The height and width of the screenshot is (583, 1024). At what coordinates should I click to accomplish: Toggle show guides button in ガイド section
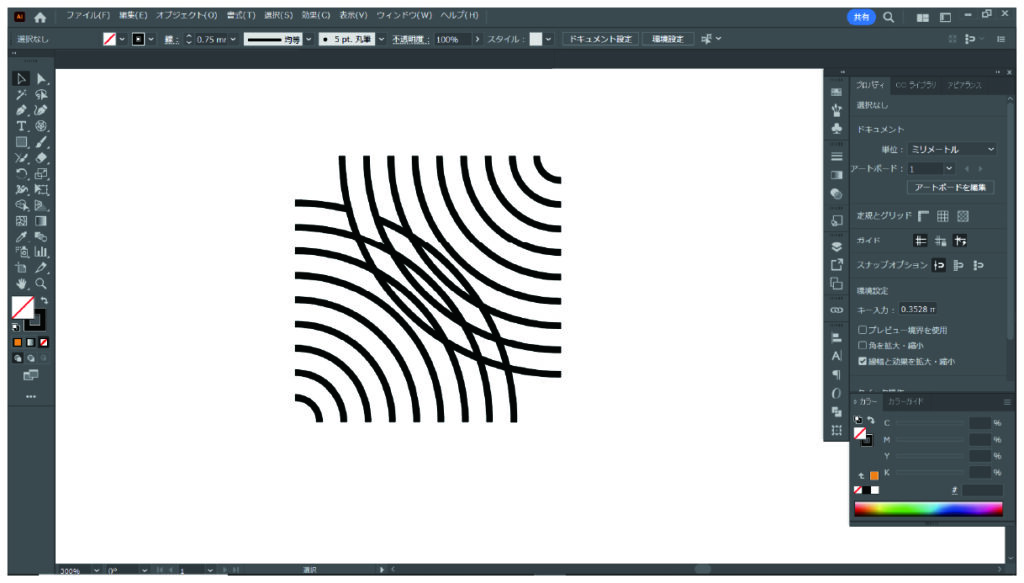(x=920, y=241)
